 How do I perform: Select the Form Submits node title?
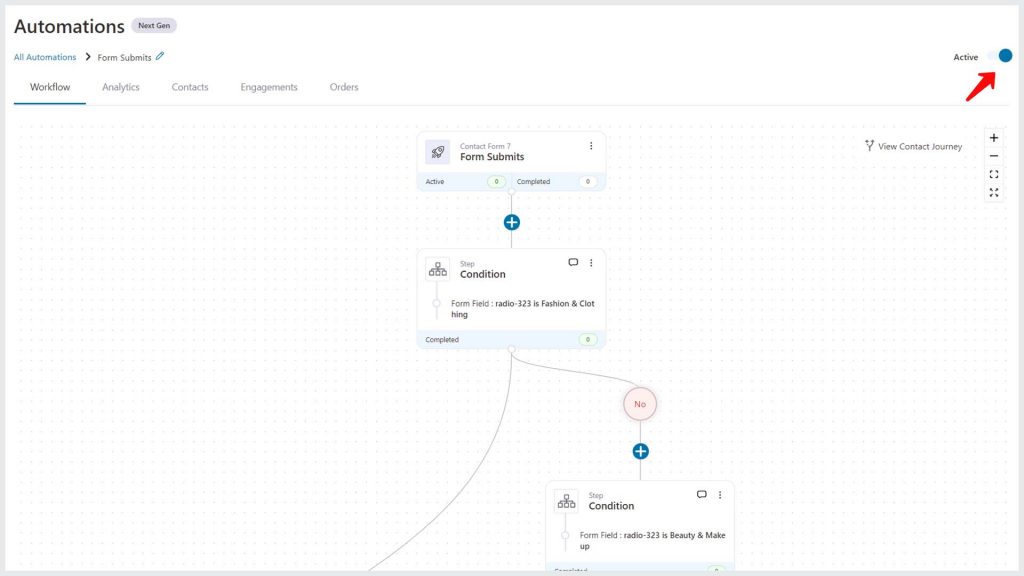[492, 157]
